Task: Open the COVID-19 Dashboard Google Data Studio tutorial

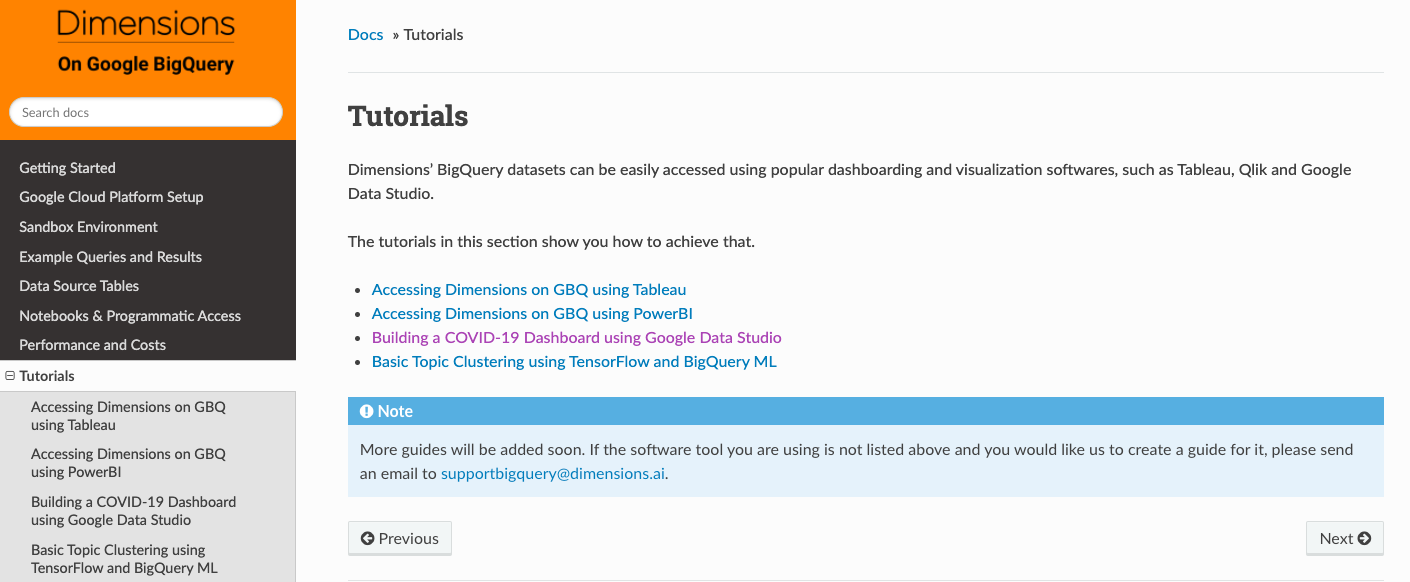Action: [576, 337]
